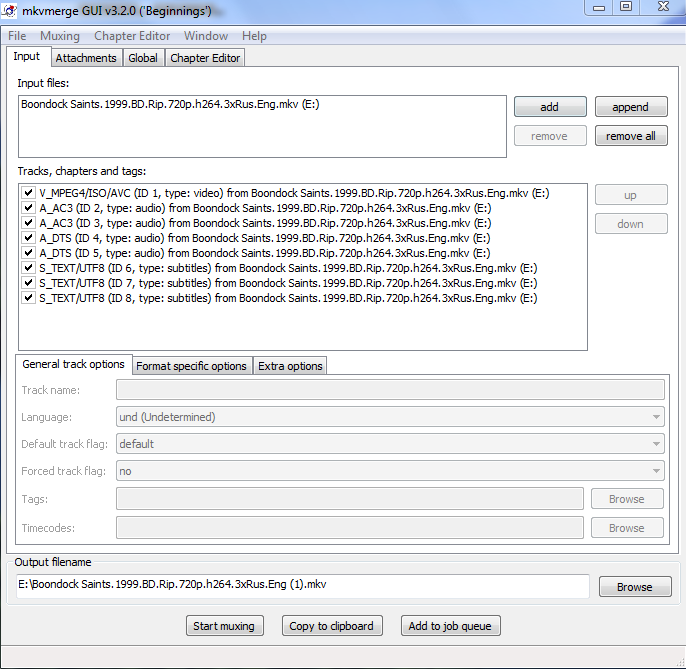The width and height of the screenshot is (686, 669).
Task: Toggle the A_DTS ID 5 audio track checkbox
Action: point(28,252)
